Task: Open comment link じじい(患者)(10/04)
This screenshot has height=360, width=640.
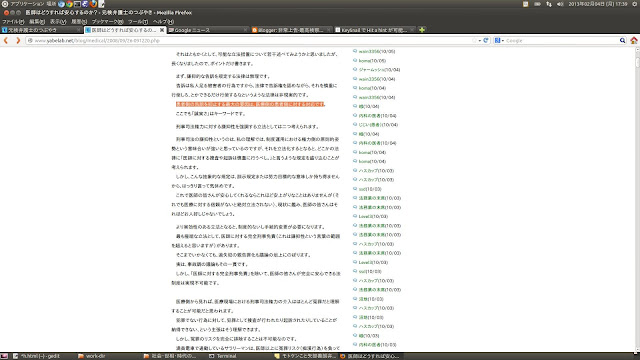Action: coord(378,125)
